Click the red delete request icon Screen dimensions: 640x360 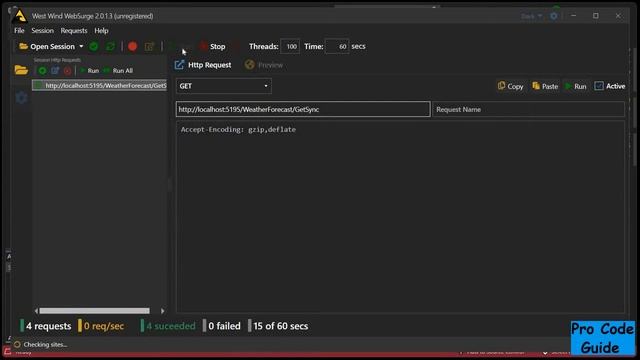point(67,71)
